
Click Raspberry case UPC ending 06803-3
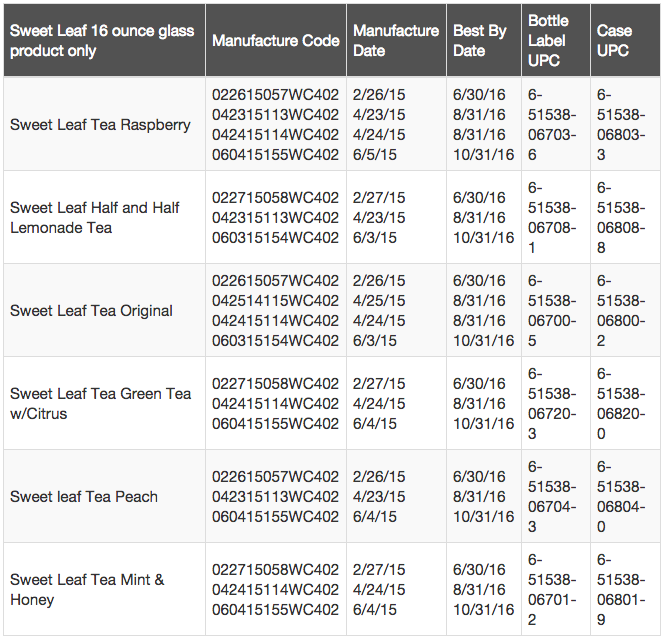pyautogui.click(x=621, y=125)
